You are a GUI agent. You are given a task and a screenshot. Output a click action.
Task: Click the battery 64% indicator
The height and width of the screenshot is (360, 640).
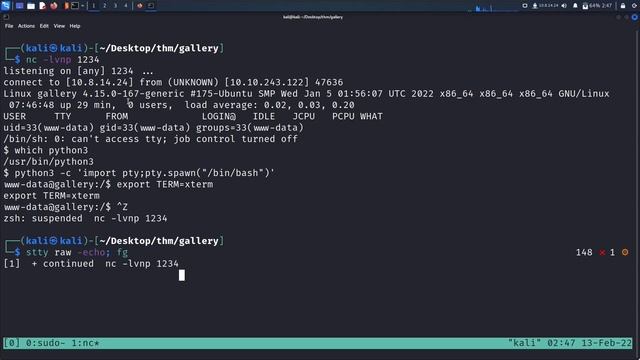point(591,6)
